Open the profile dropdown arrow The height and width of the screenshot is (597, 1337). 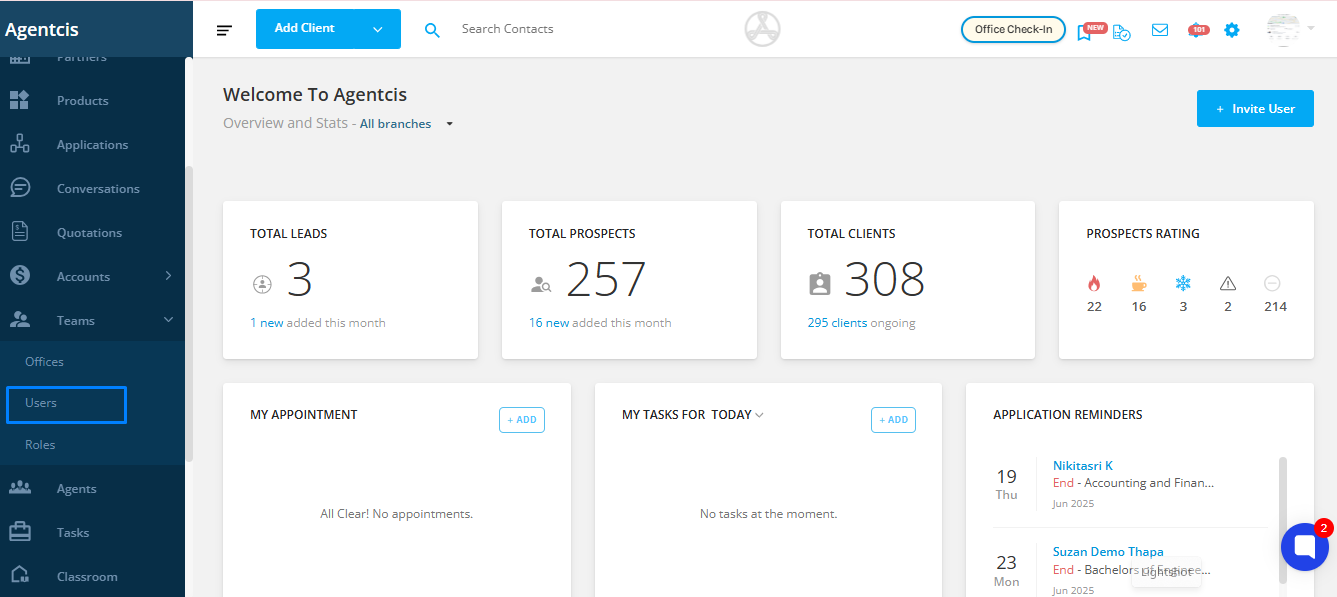click(1310, 29)
